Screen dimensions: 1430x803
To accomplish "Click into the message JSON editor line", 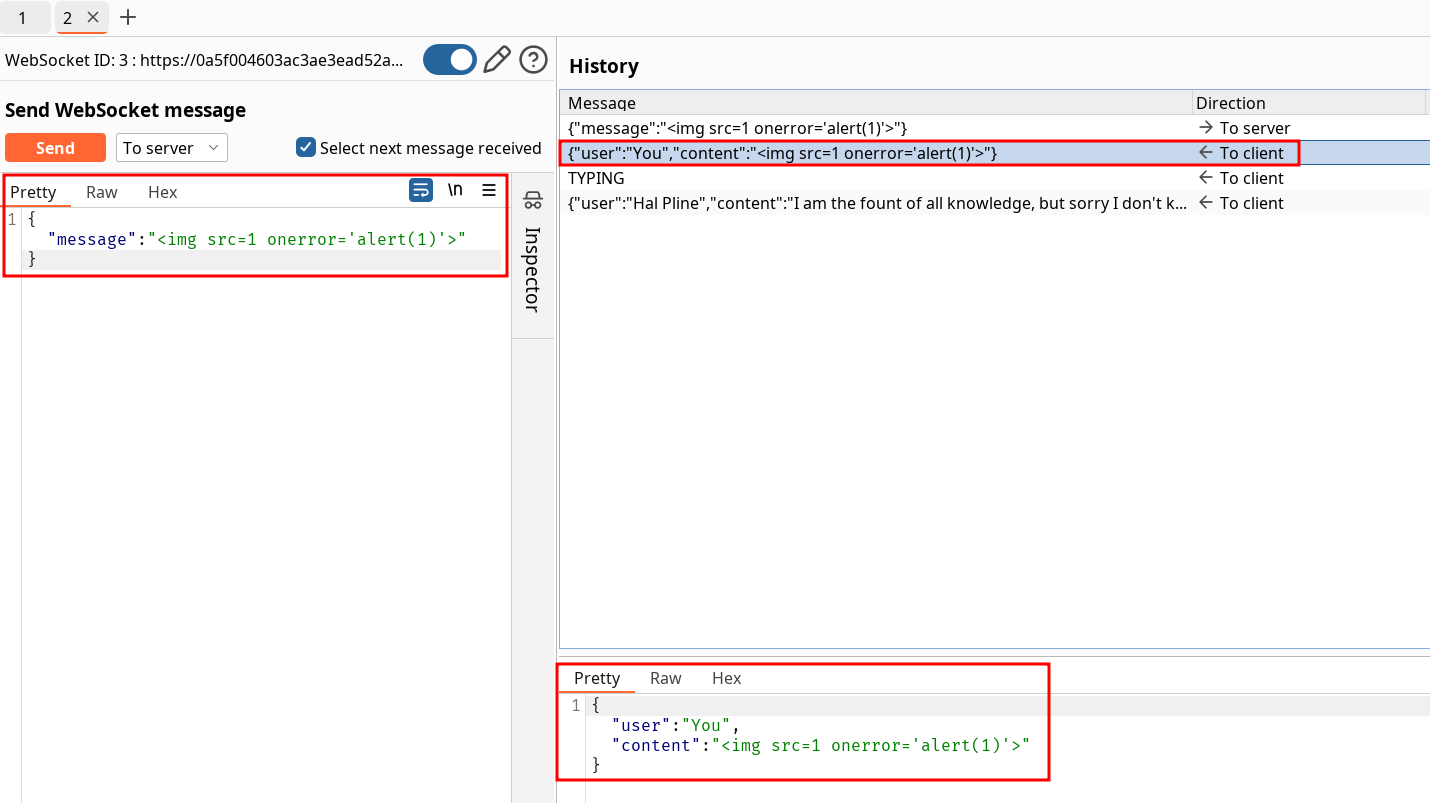I will click(x=260, y=240).
